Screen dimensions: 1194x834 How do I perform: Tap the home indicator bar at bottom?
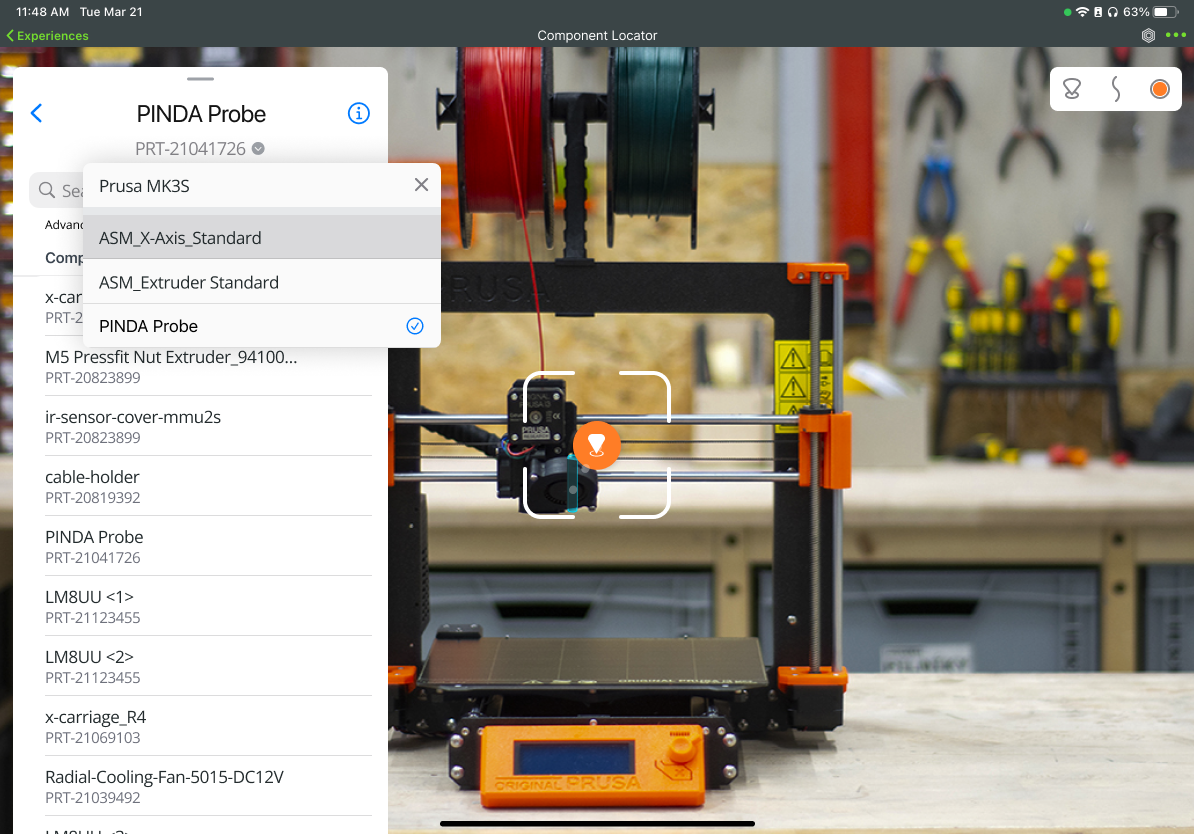coord(597,823)
